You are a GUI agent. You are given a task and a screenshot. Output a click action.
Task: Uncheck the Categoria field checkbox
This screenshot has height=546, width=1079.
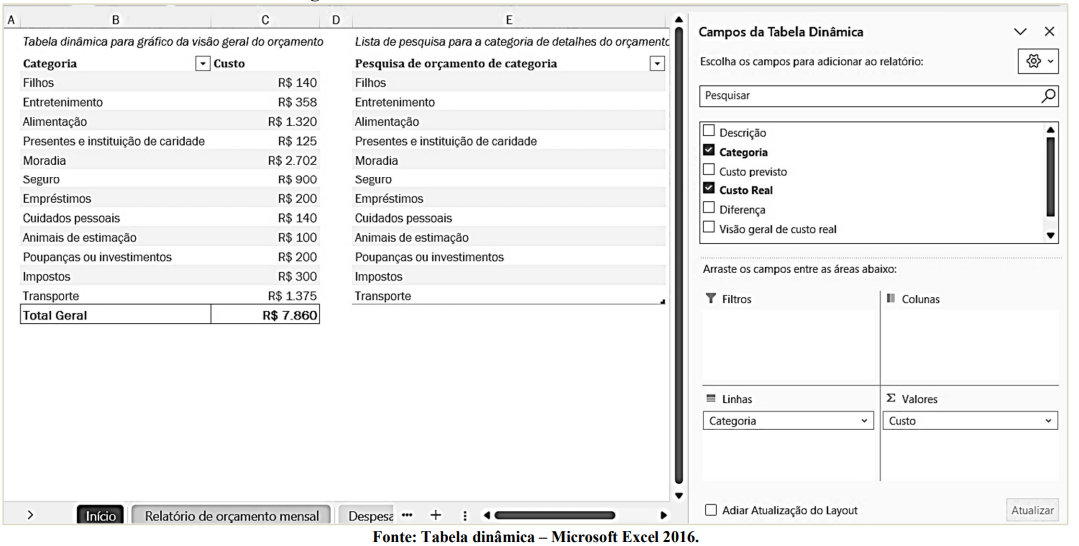coord(709,150)
